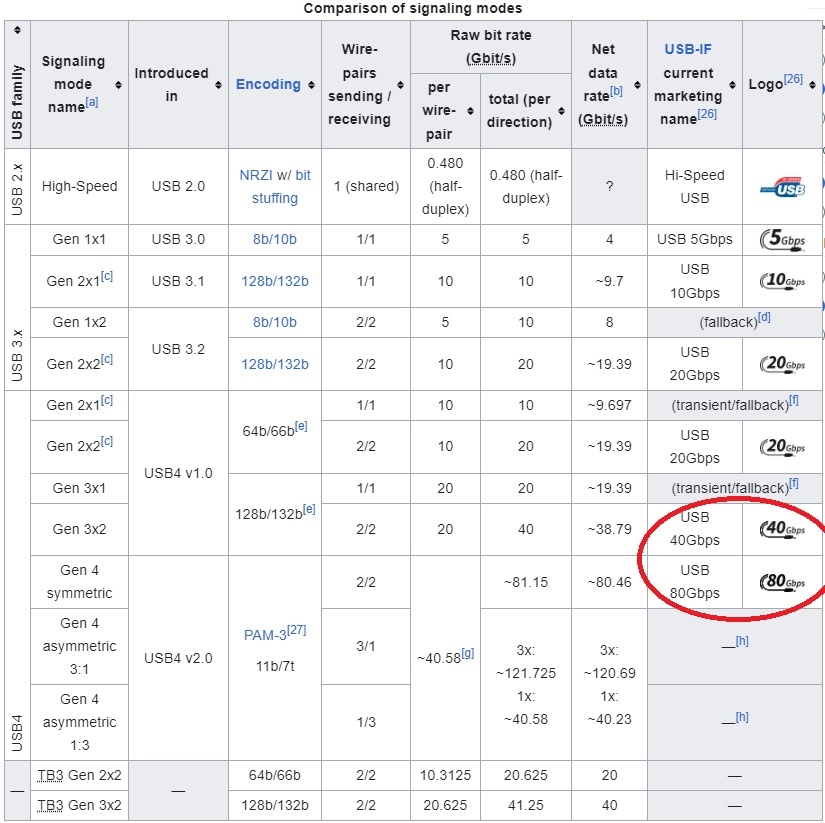825x823 pixels.
Task: Select the '11b/7t' encoding text
Action: click(275, 666)
